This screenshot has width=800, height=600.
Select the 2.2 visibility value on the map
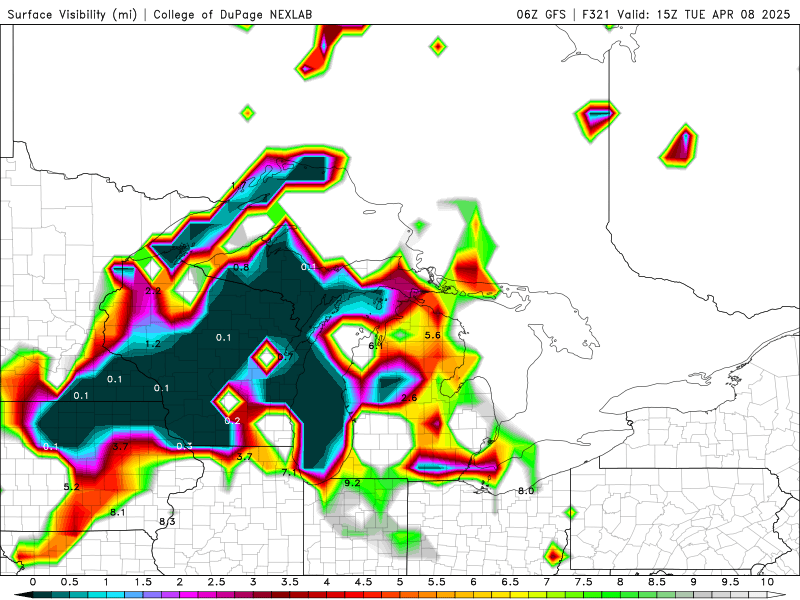point(153,291)
